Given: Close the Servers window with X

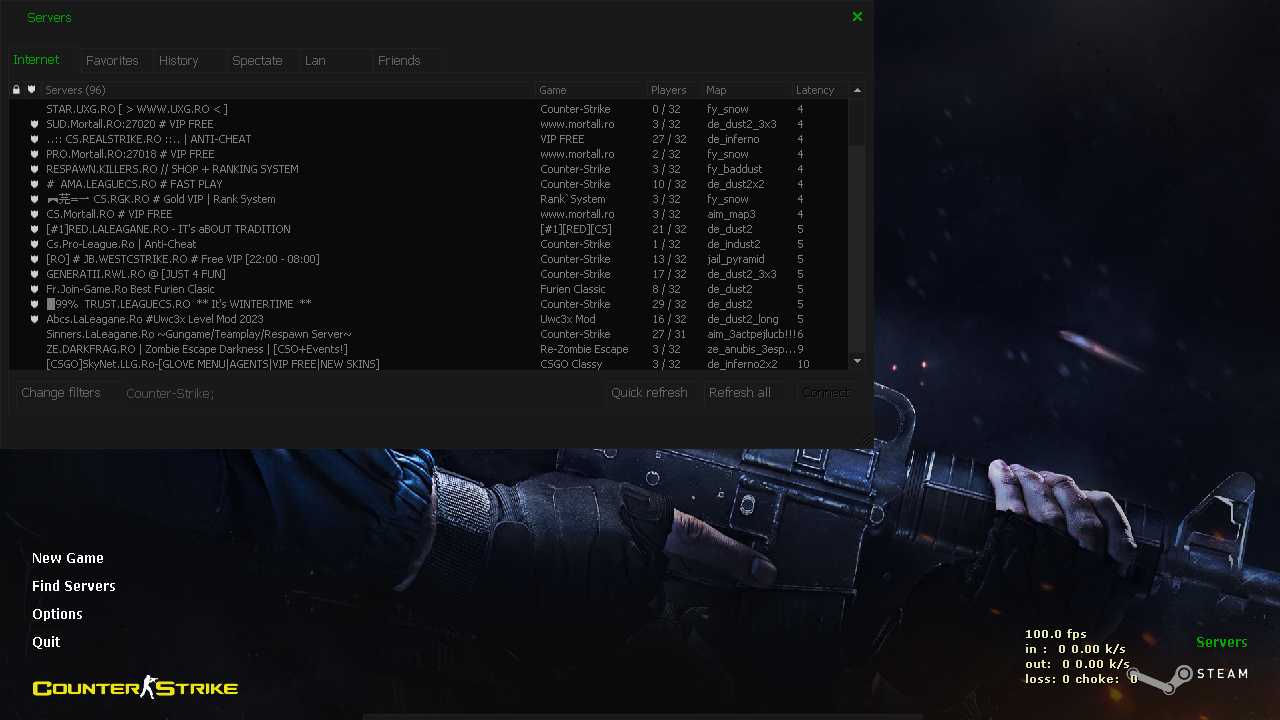Looking at the screenshot, I should 857,17.
